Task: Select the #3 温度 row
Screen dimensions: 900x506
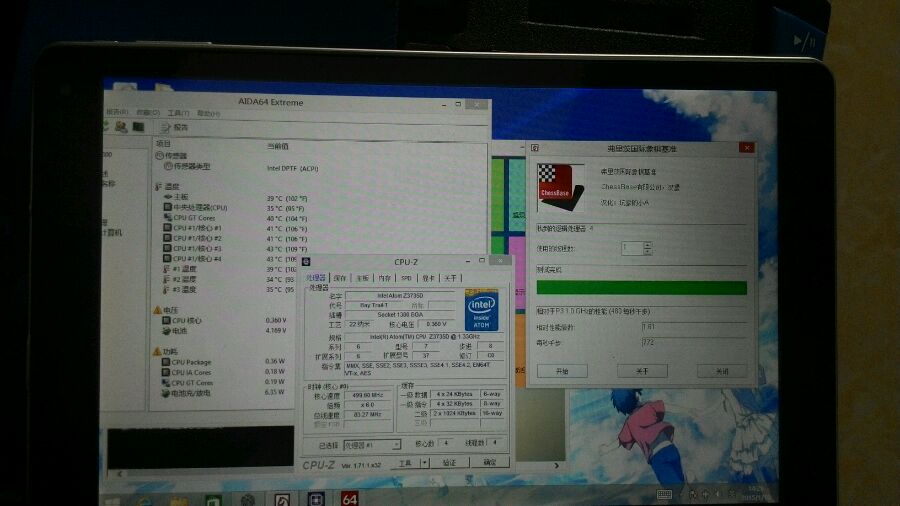Action: [x=180, y=289]
